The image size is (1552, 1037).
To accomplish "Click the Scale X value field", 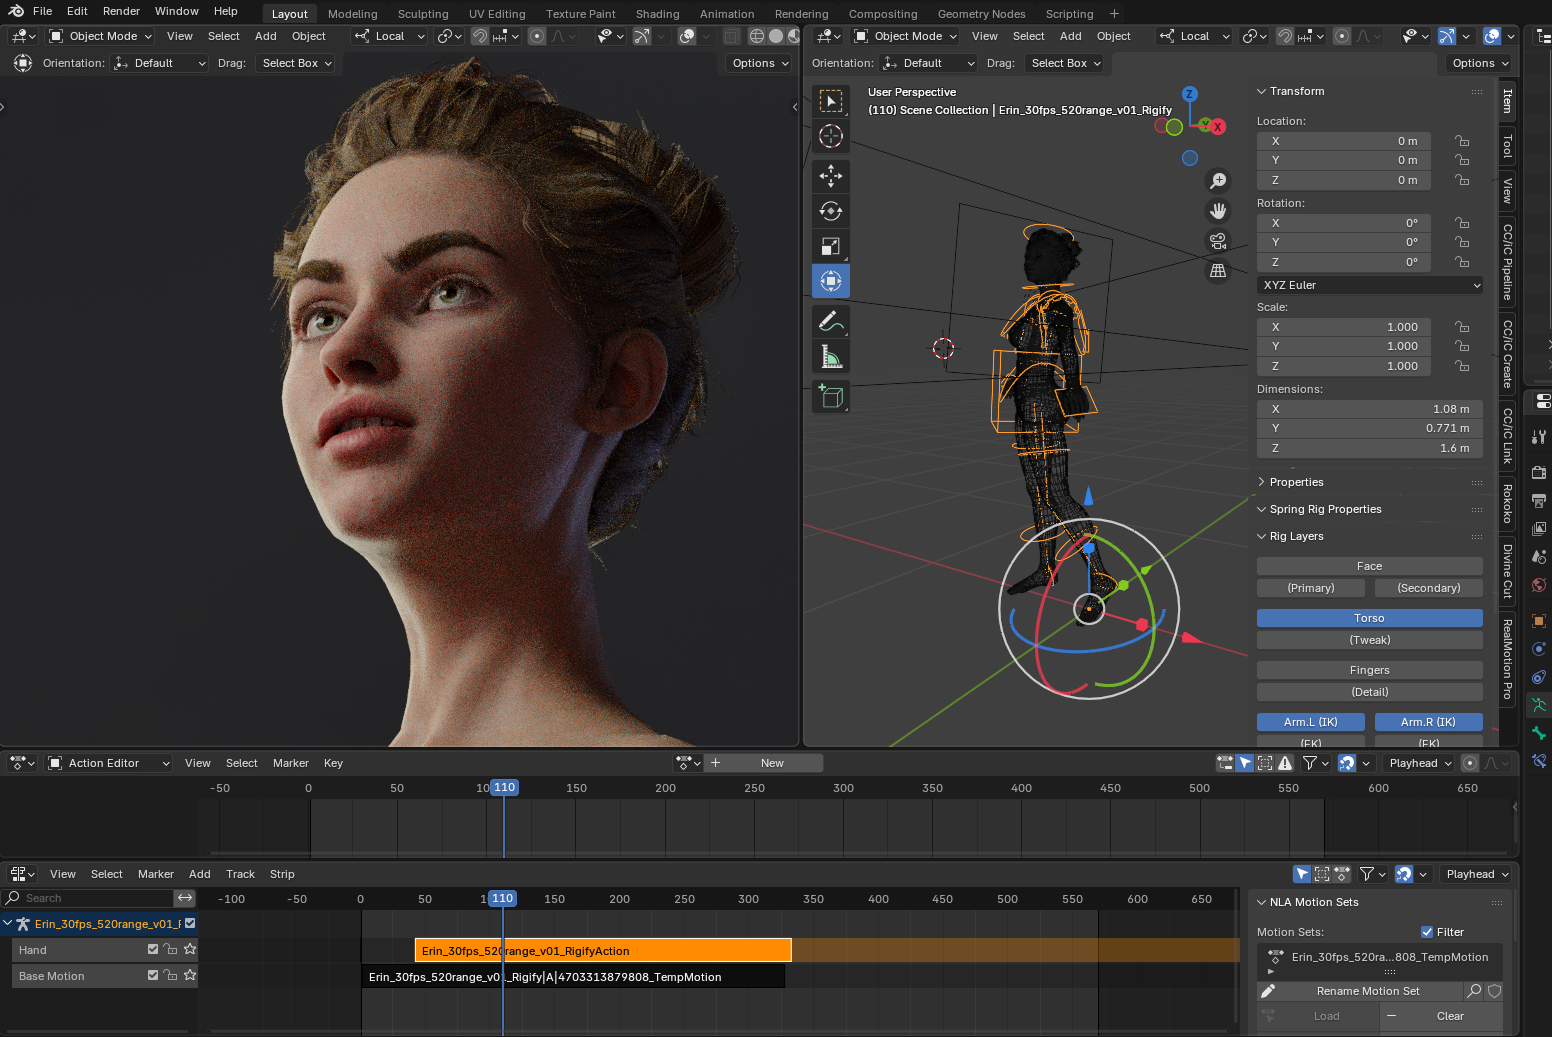I will (1344, 327).
